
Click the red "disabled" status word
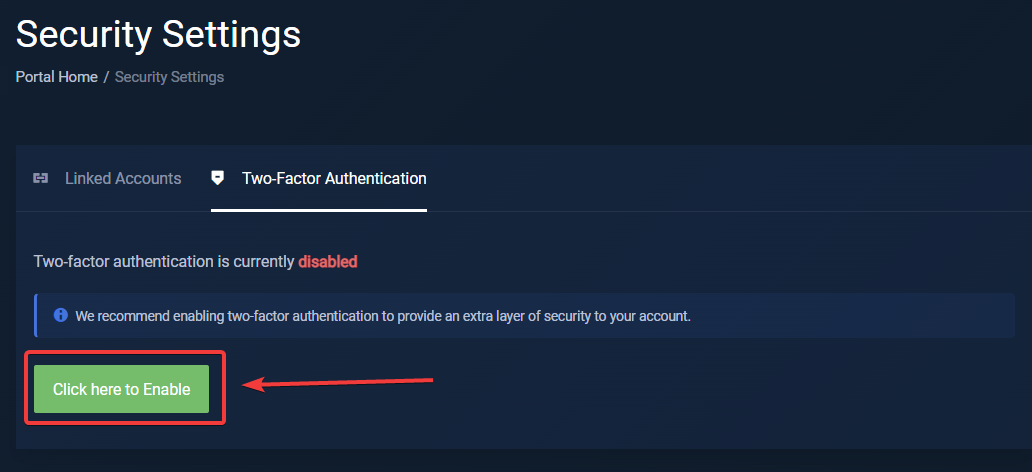[327, 262]
